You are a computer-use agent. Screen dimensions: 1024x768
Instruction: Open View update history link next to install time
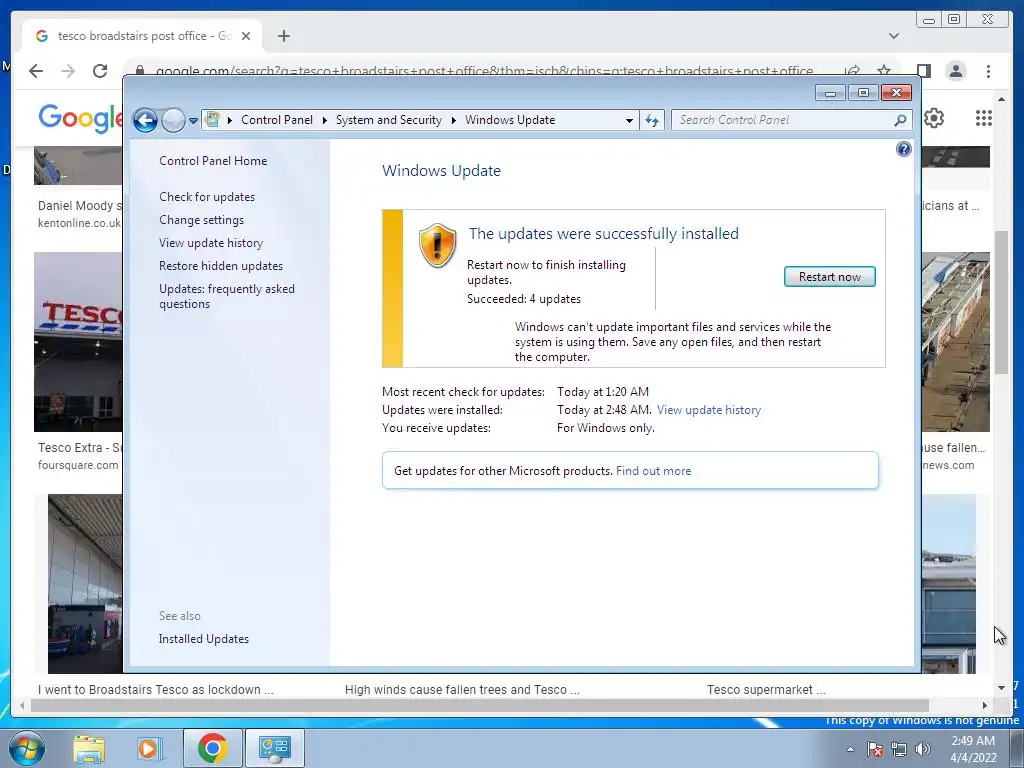(x=709, y=409)
